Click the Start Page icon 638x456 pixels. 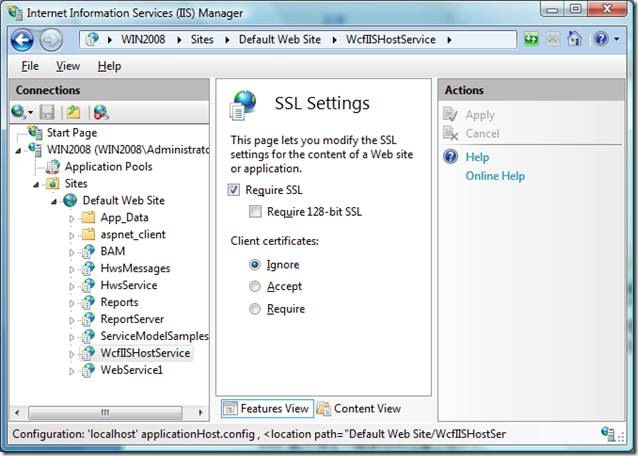(x=35, y=132)
